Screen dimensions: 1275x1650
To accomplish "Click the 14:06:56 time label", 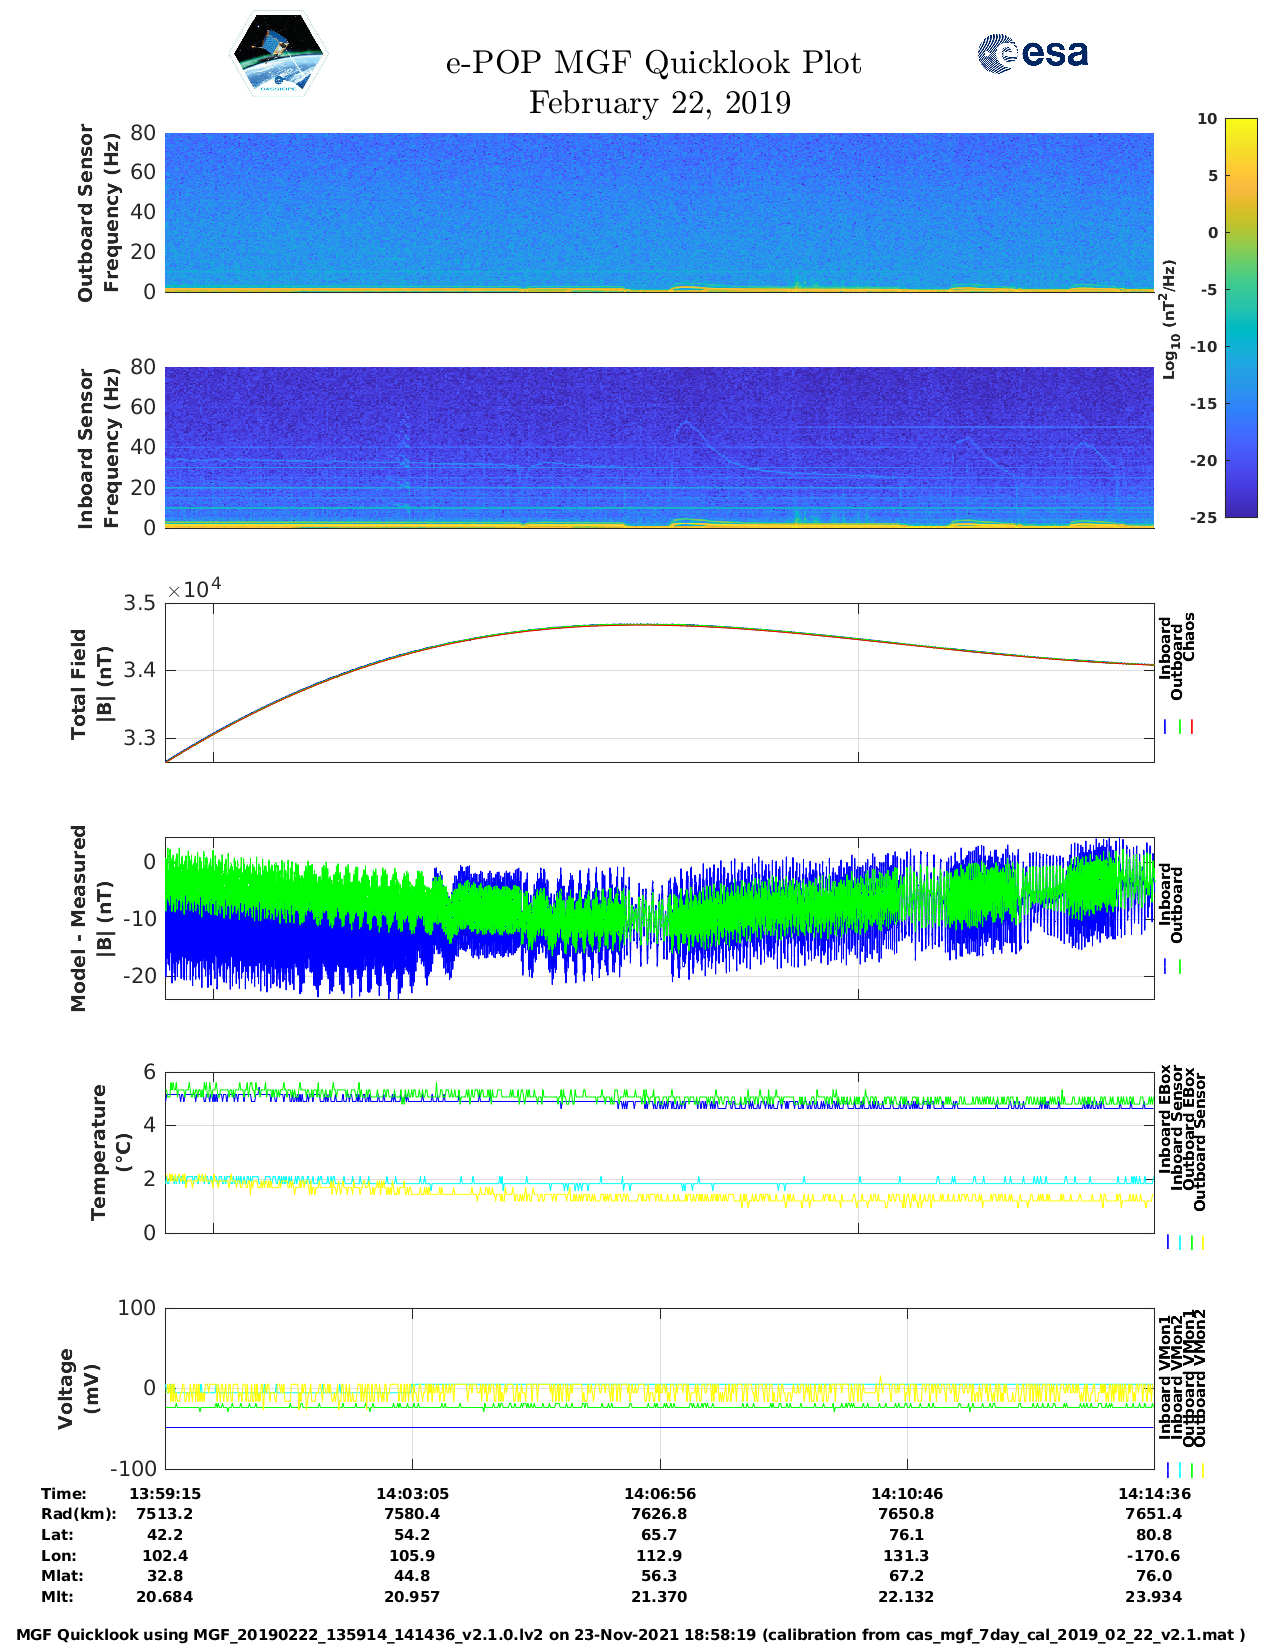I will [659, 1493].
